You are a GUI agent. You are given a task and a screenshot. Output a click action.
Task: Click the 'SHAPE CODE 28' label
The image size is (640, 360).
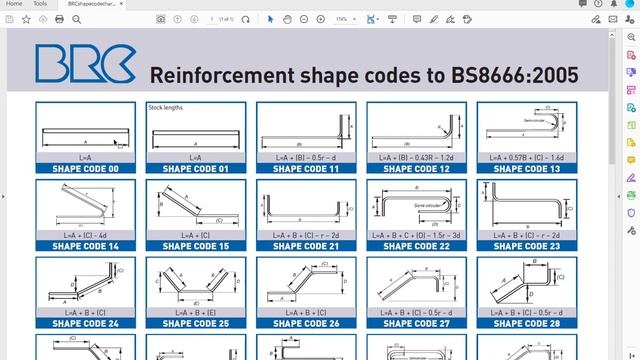[x=527, y=324]
